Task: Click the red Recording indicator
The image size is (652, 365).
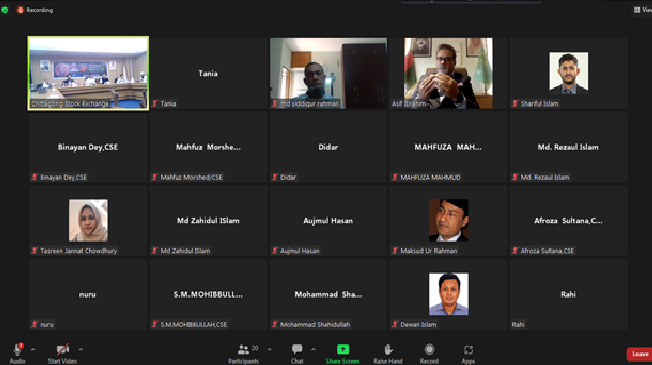Action: click(35, 10)
